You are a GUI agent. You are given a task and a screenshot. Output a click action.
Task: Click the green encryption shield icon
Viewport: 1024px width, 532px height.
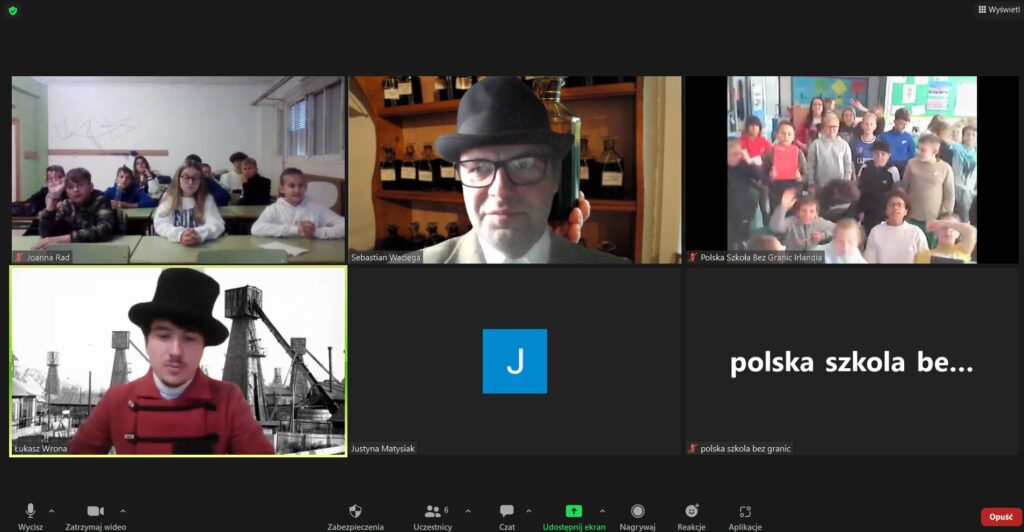tap(12, 10)
